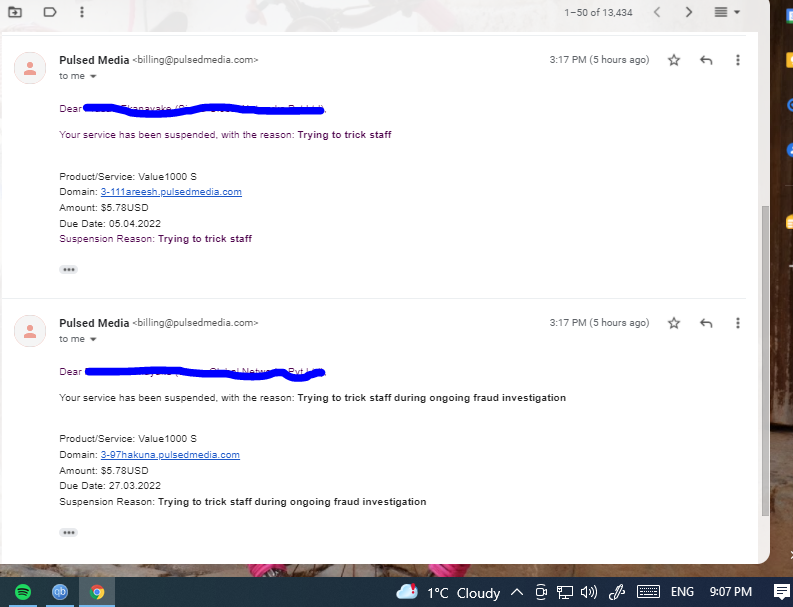Open the clock showing 9:07 PM
This screenshot has height=607, width=793.
point(730,592)
